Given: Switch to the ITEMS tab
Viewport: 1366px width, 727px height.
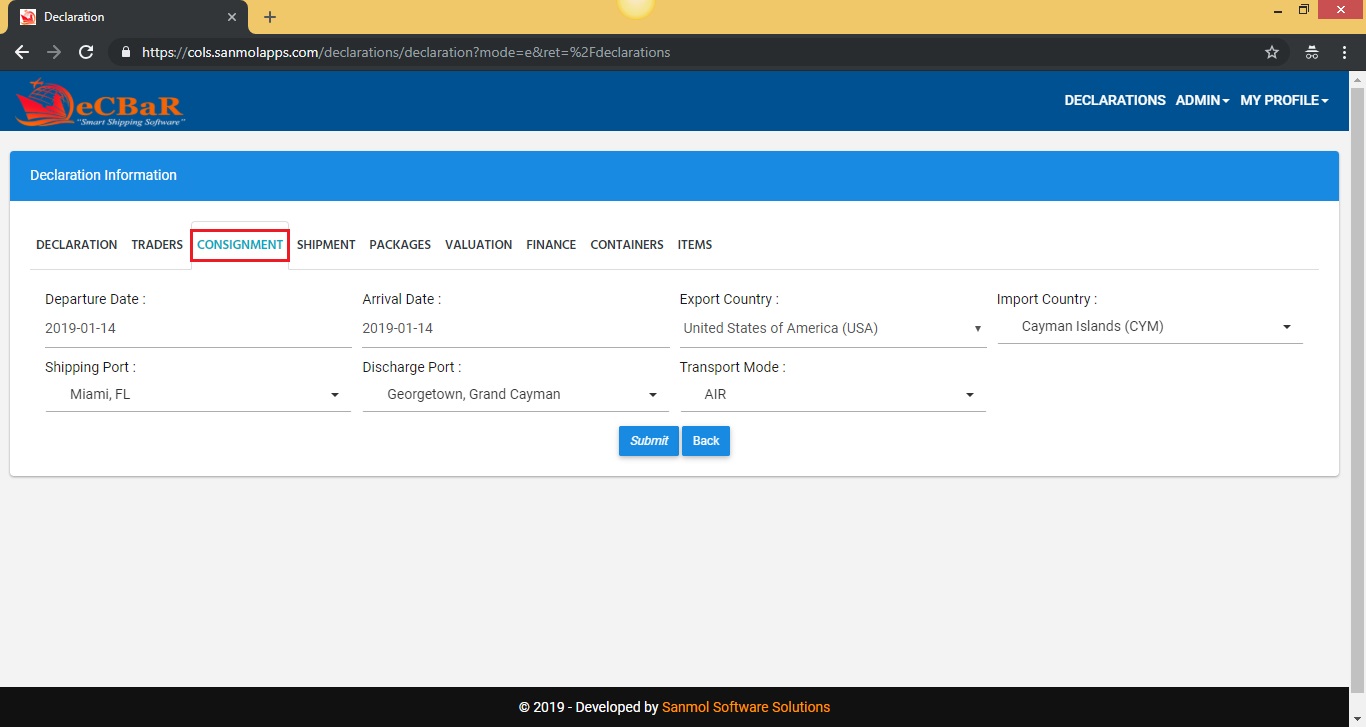Looking at the screenshot, I should [695, 245].
